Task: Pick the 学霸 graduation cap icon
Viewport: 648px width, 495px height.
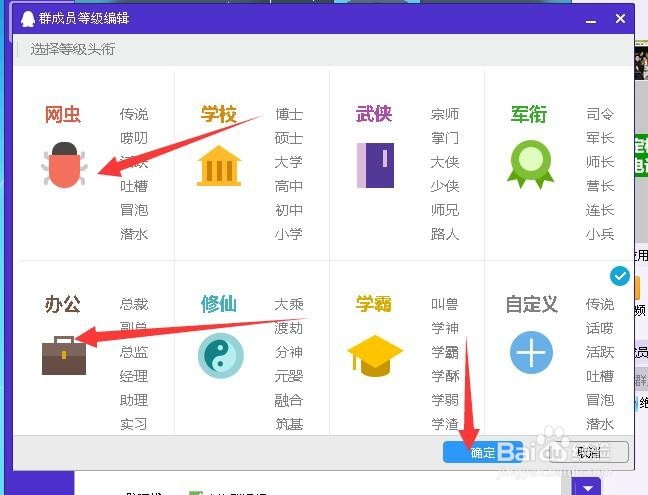Action: click(x=375, y=356)
